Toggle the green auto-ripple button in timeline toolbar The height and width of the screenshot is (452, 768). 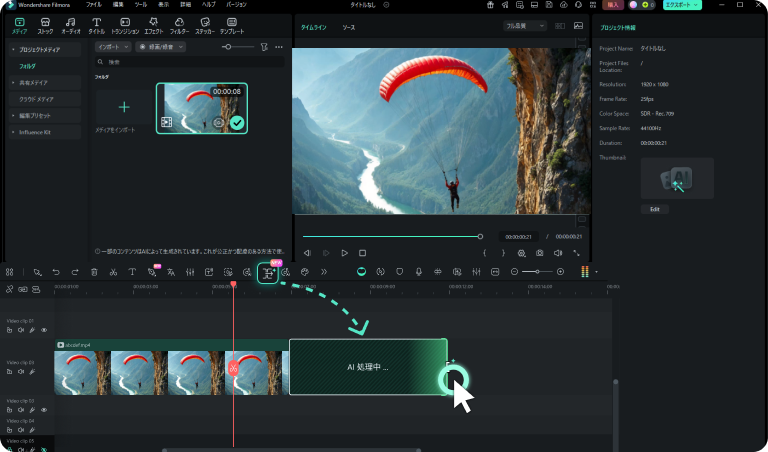361,272
